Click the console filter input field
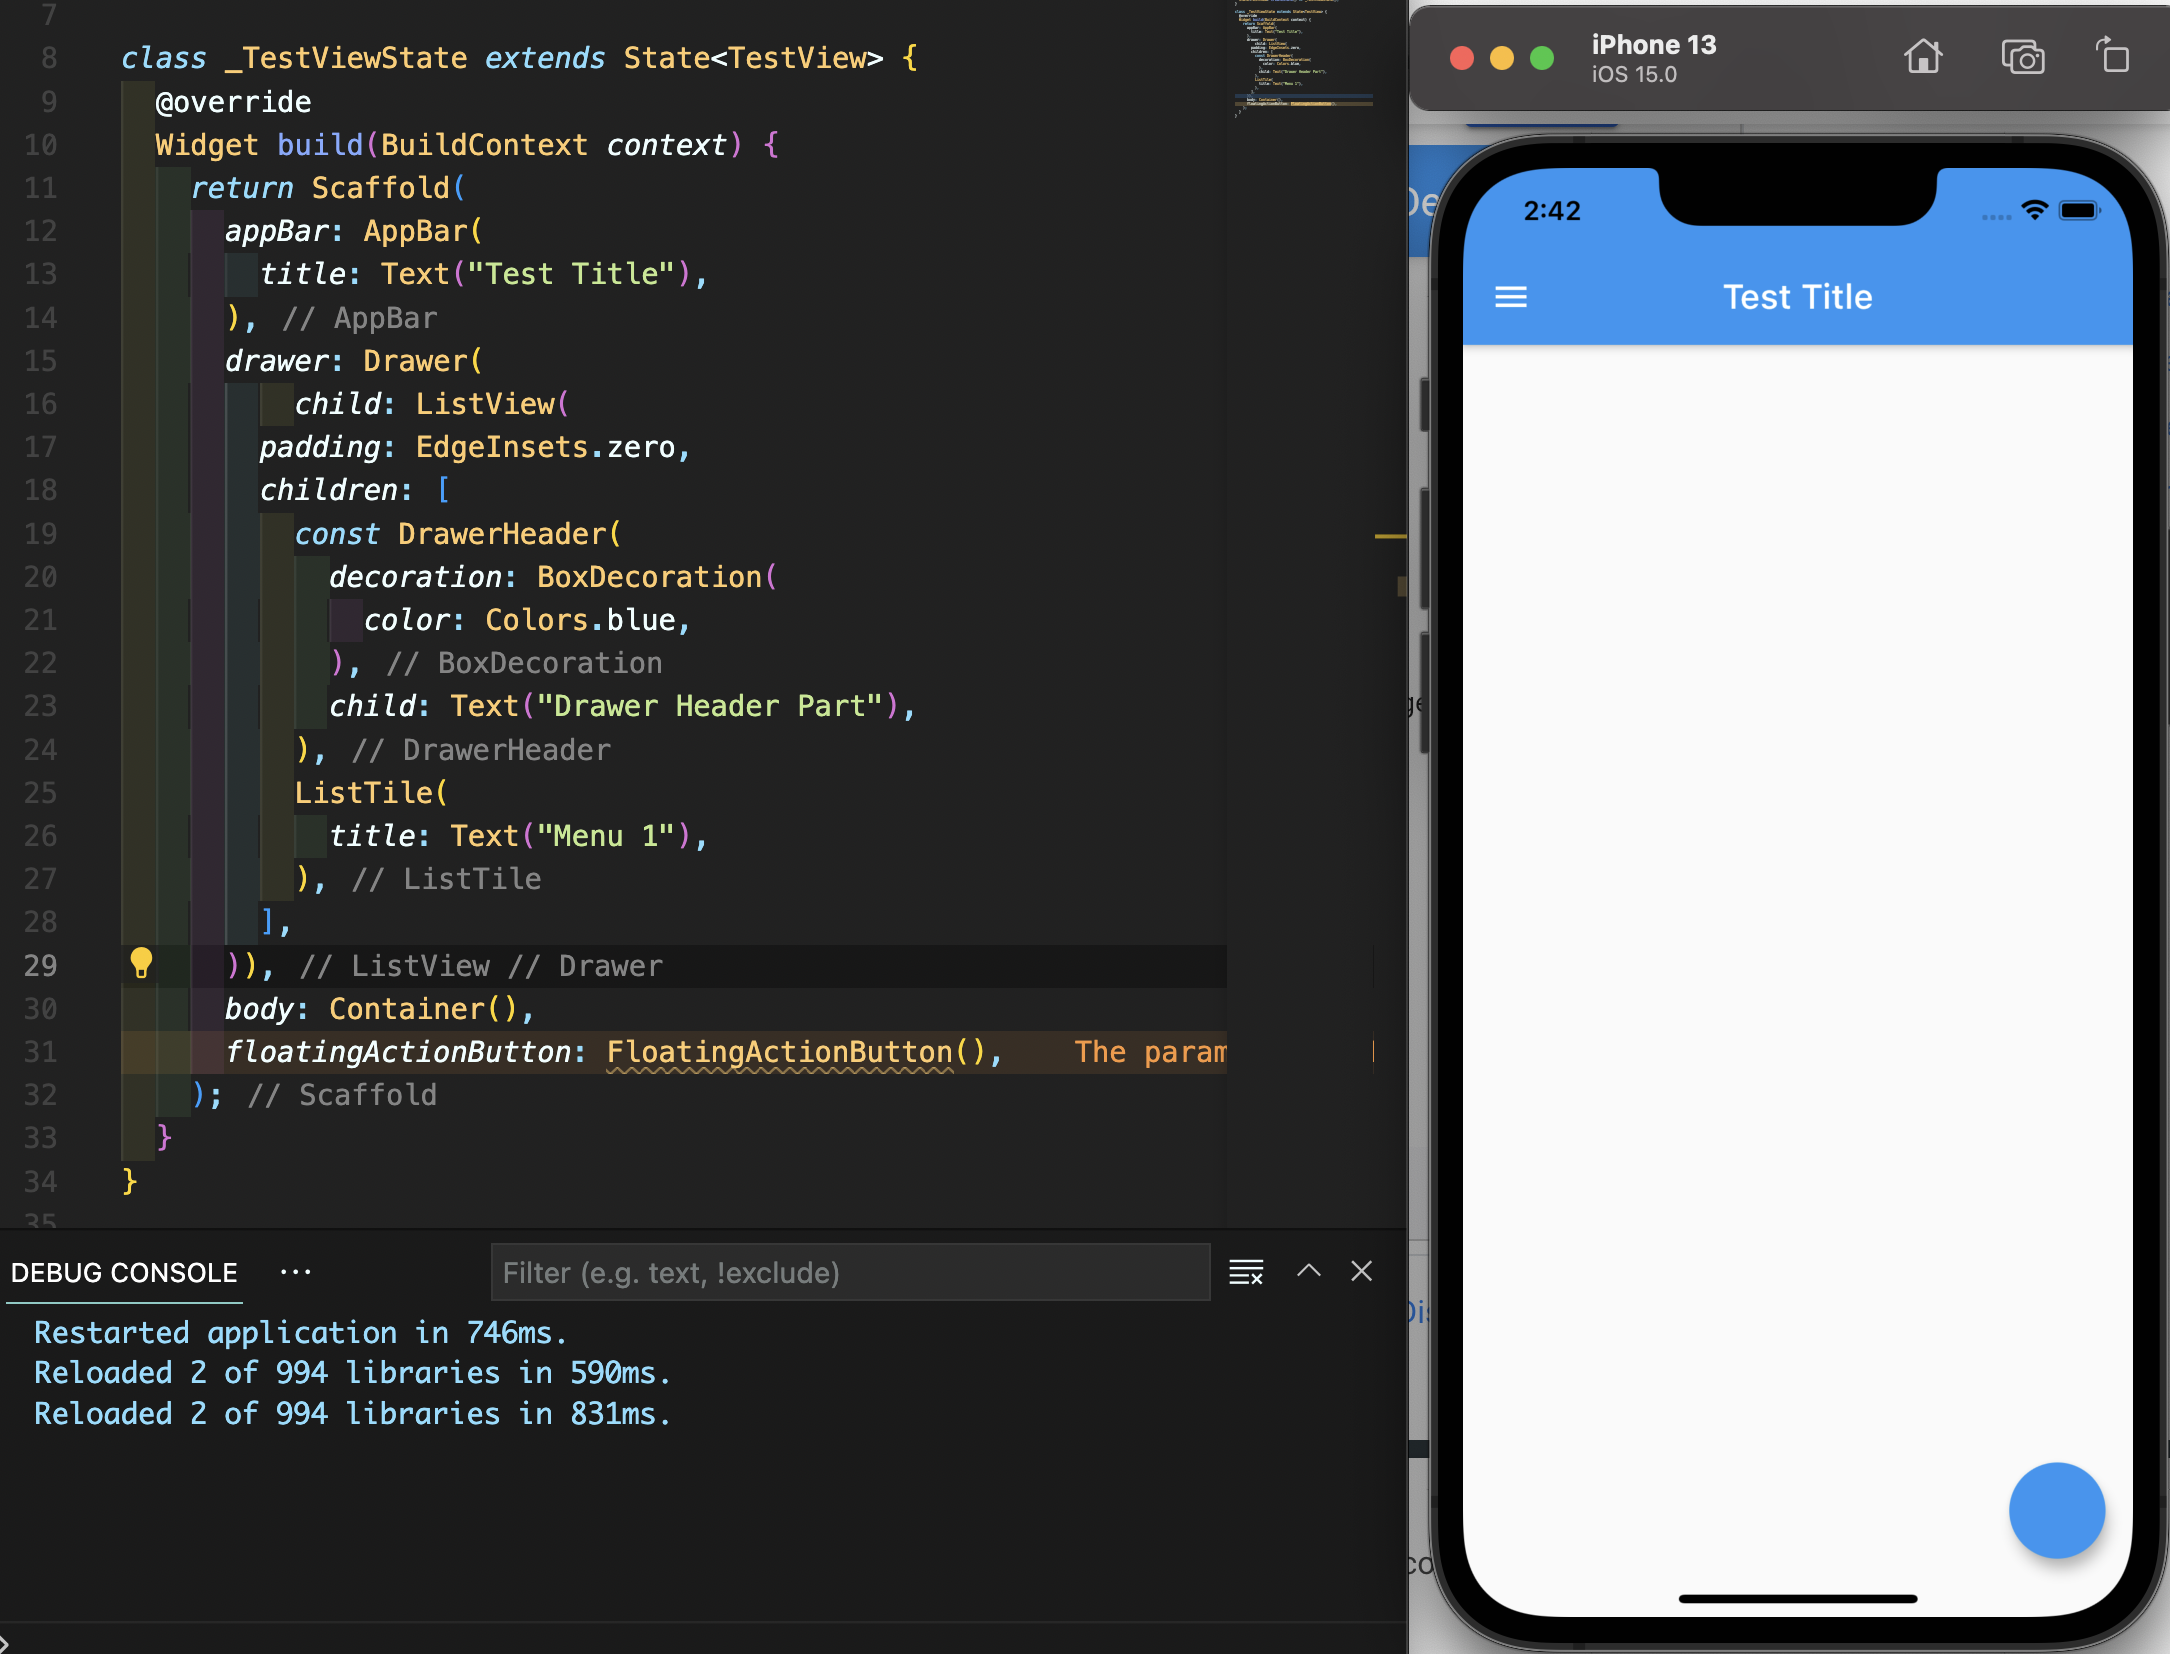The width and height of the screenshot is (2170, 1654). click(850, 1272)
